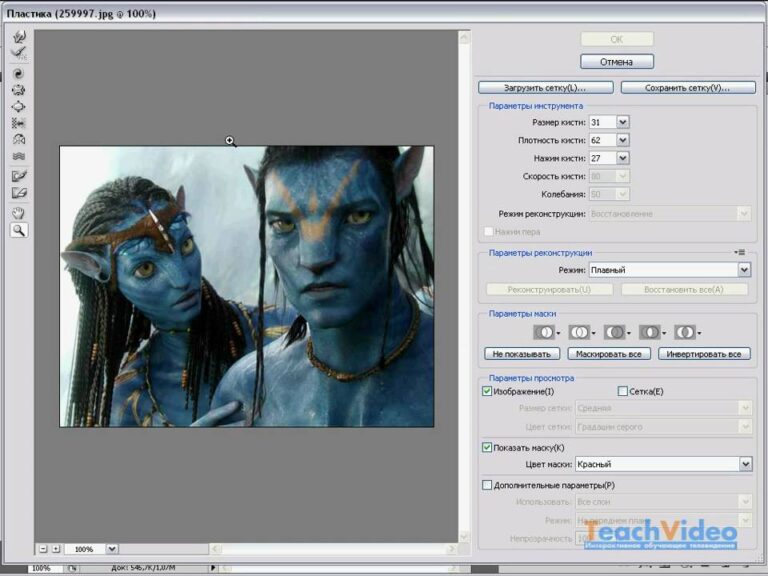
Task: Toggle the Показать маску(K) checkbox
Action: (487, 447)
